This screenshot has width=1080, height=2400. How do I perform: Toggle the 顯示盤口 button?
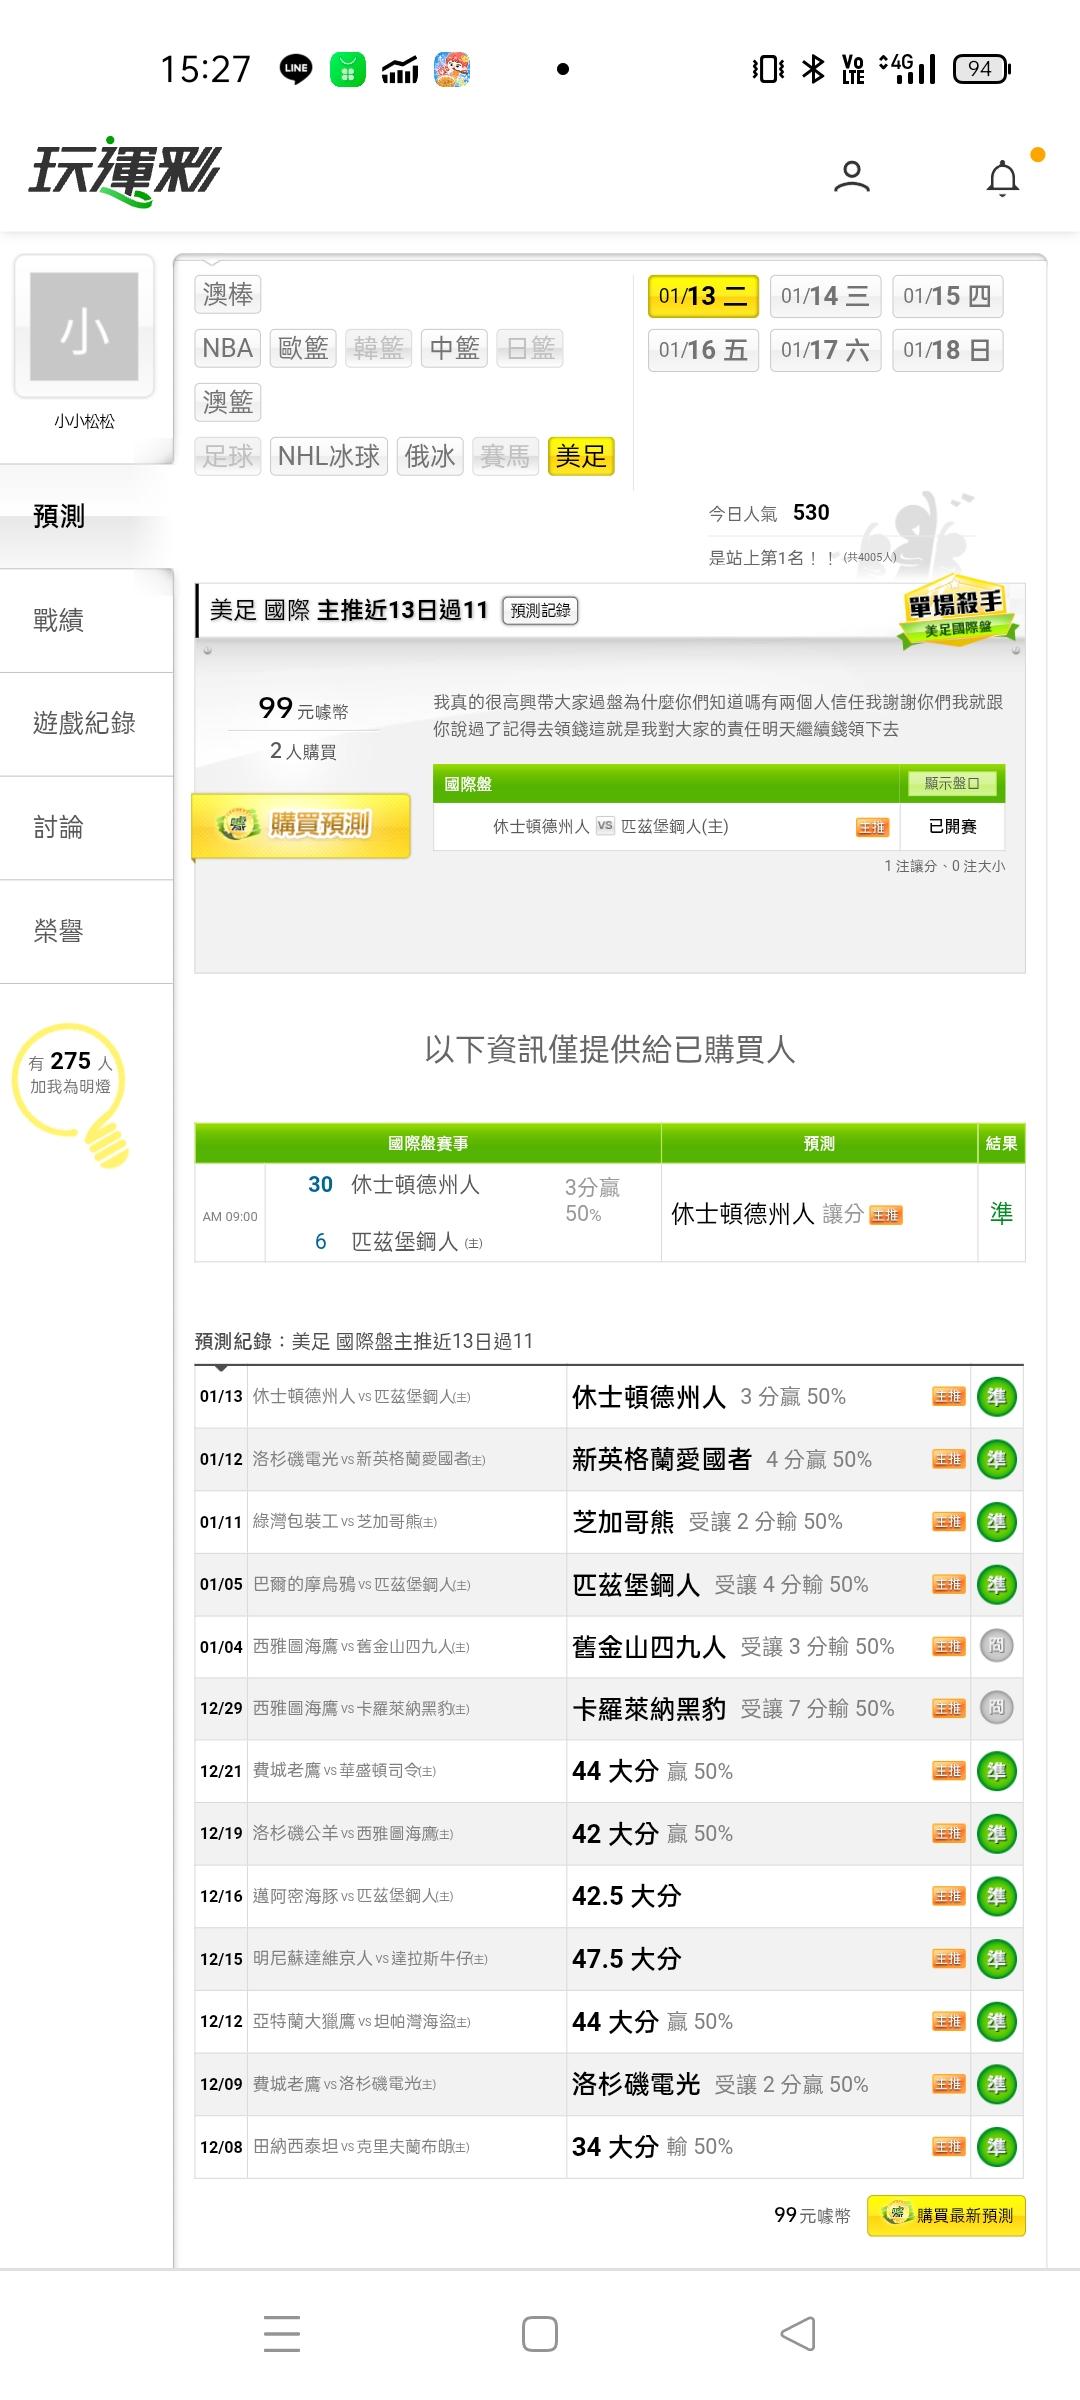[952, 783]
